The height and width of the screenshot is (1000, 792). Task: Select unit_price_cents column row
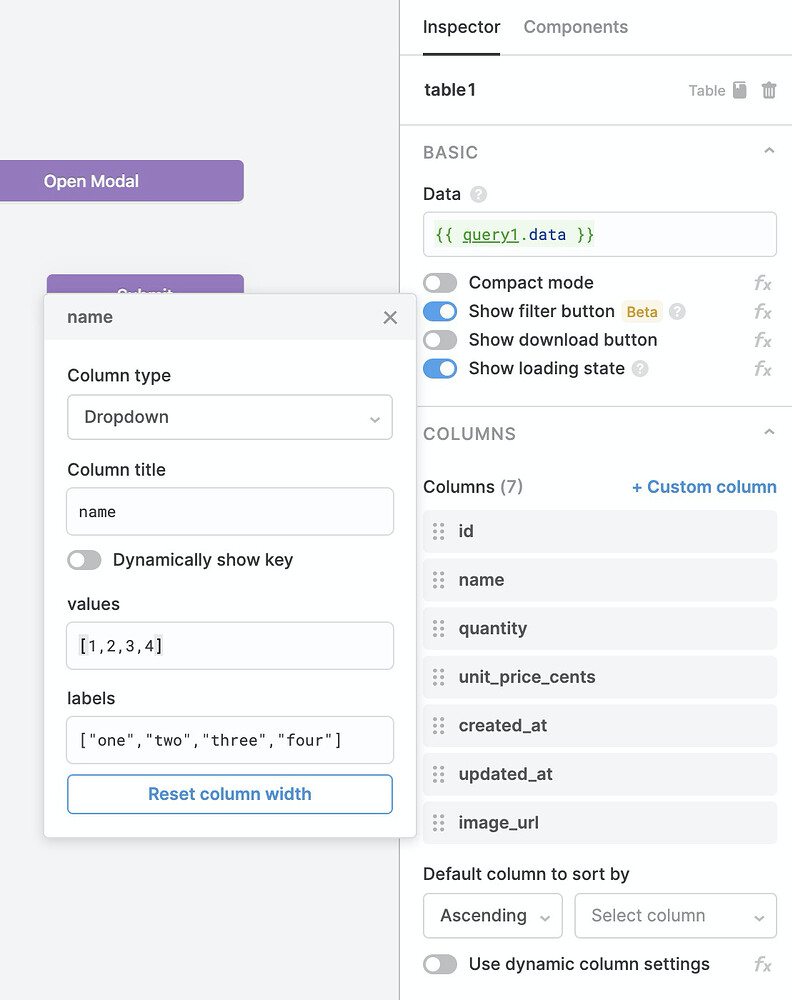click(599, 677)
